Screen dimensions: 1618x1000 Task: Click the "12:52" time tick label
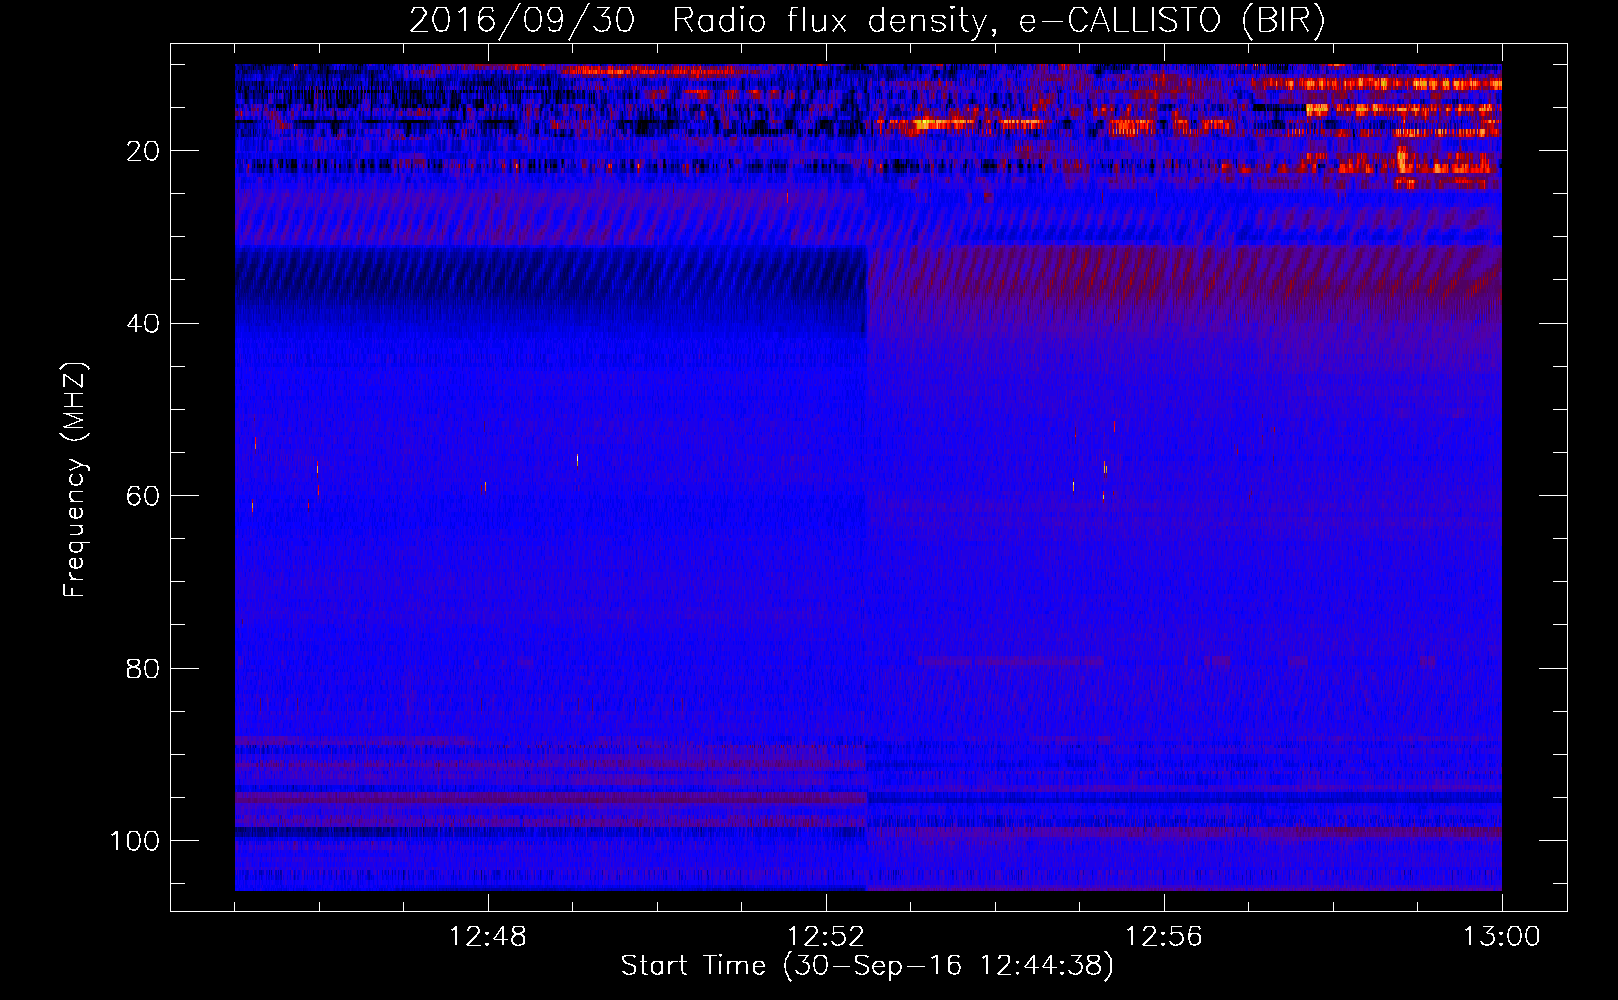[x=826, y=937]
